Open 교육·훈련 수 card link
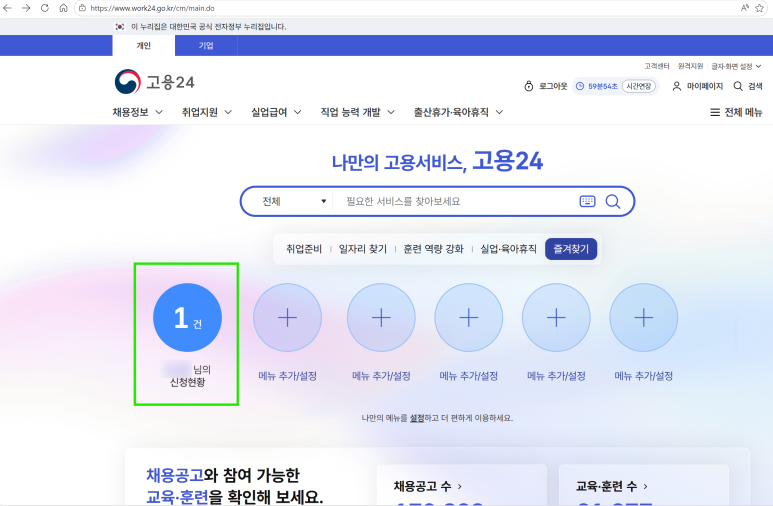773x506 pixels. 612,486
